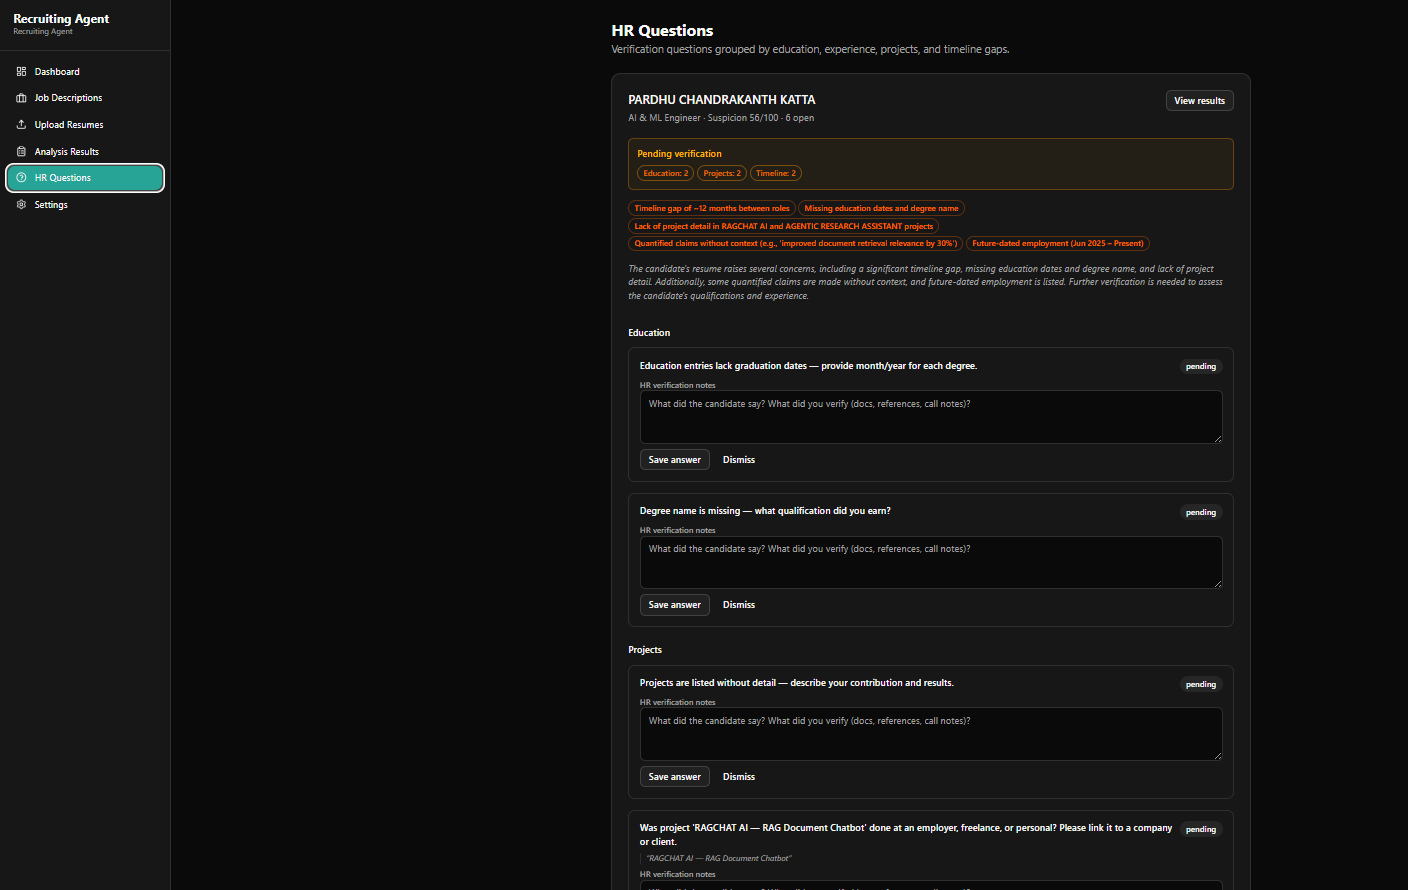Click the Analysis Results clipboard icon
The width and height of the screenshot is (1408, 890).
click(x=21, y=152)
